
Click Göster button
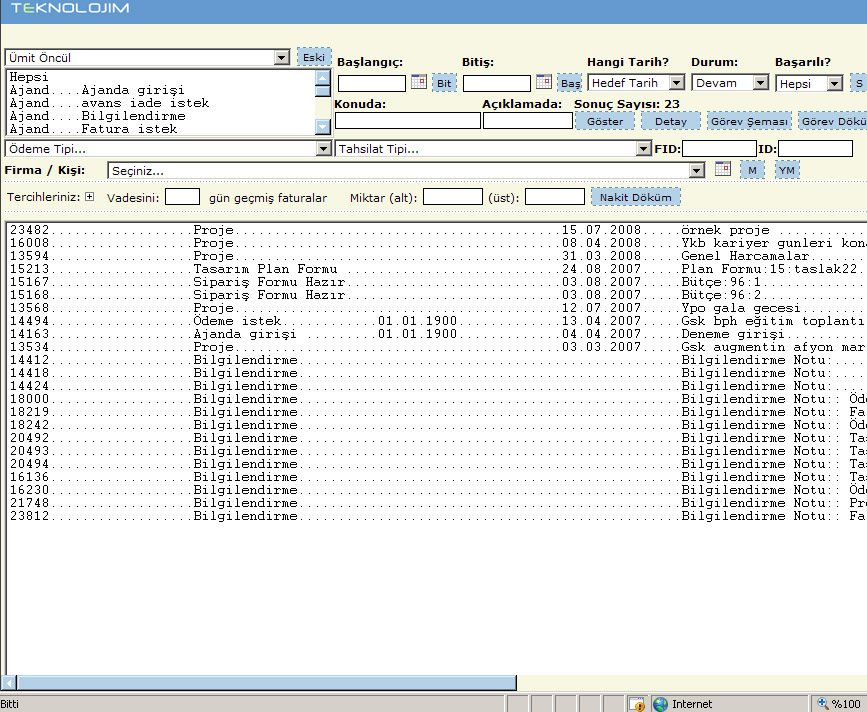click(x=605, y=121)
